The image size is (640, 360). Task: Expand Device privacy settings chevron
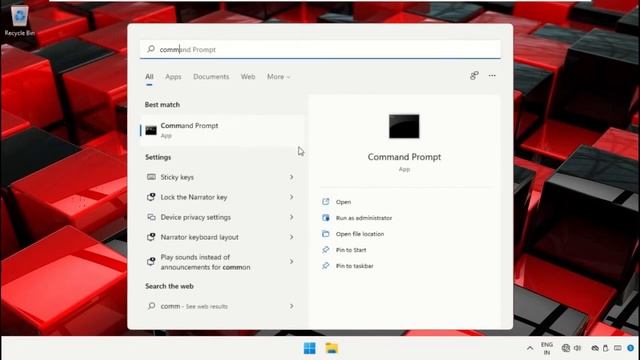[x=291, y=217]
